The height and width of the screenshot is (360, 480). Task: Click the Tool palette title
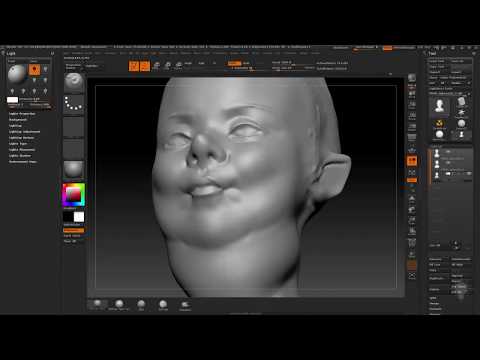[x=432, y=53]
